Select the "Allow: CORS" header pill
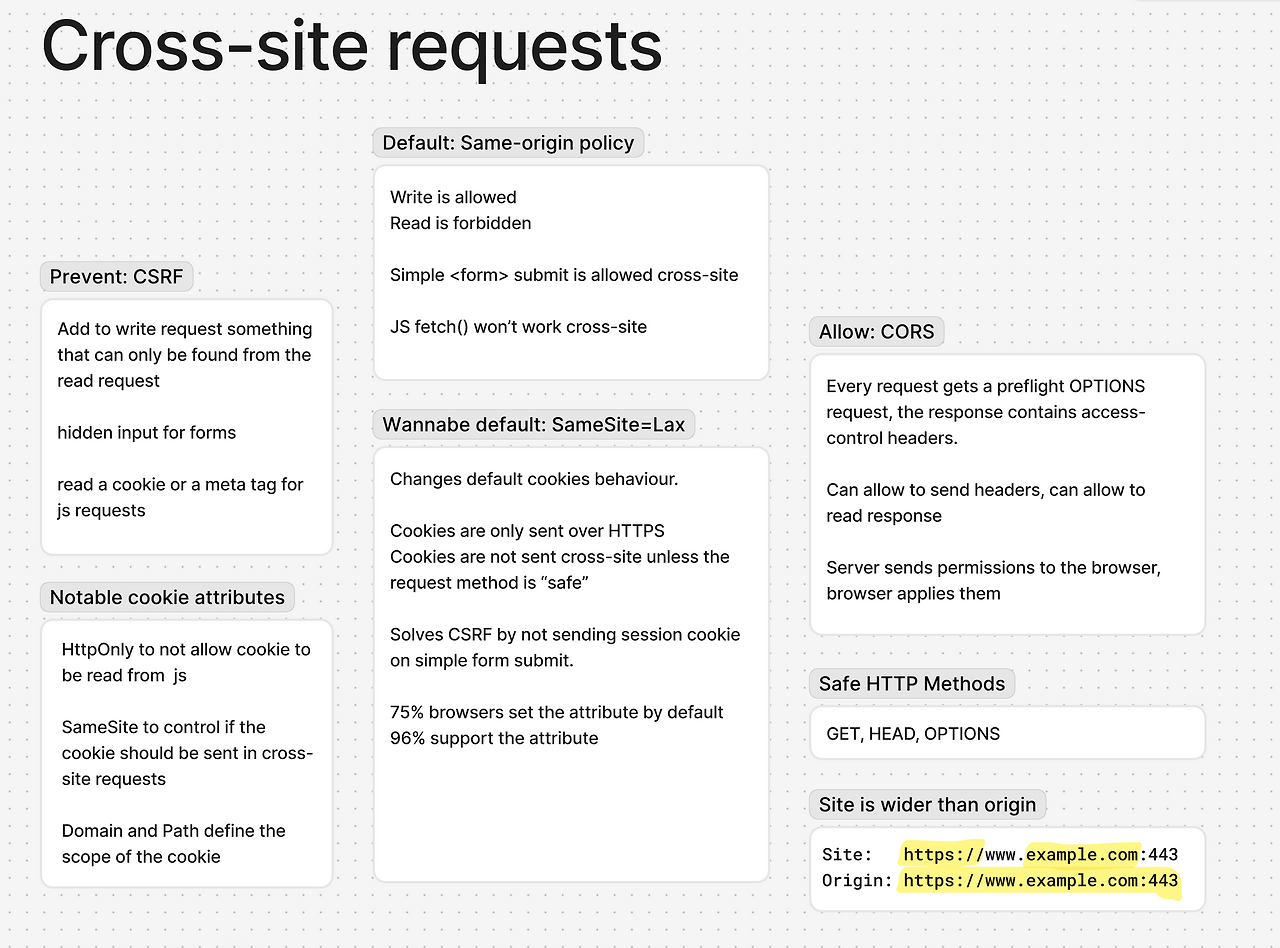 (x=876, y=331)
